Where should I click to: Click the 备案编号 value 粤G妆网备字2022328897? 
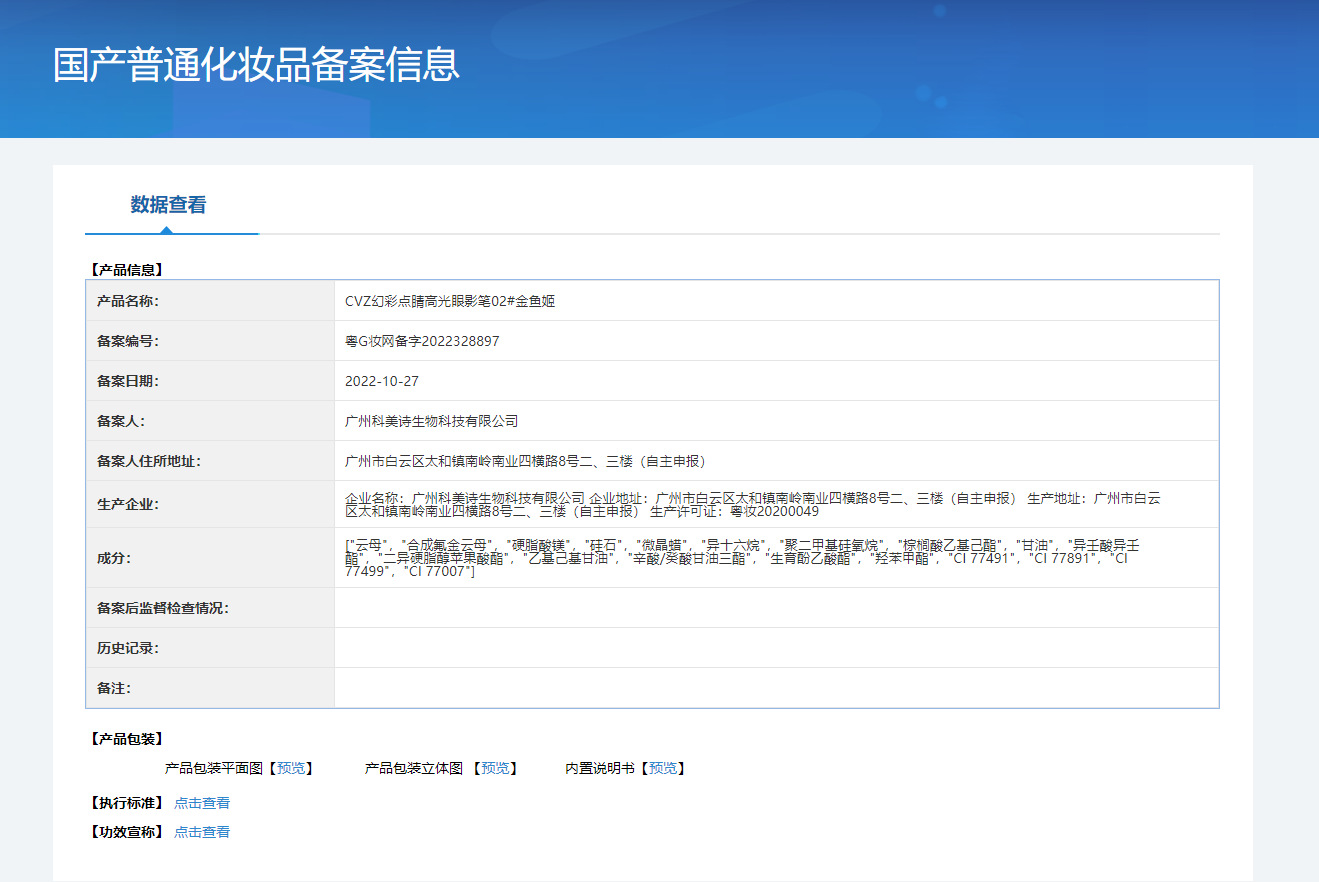tap(422, 341)
